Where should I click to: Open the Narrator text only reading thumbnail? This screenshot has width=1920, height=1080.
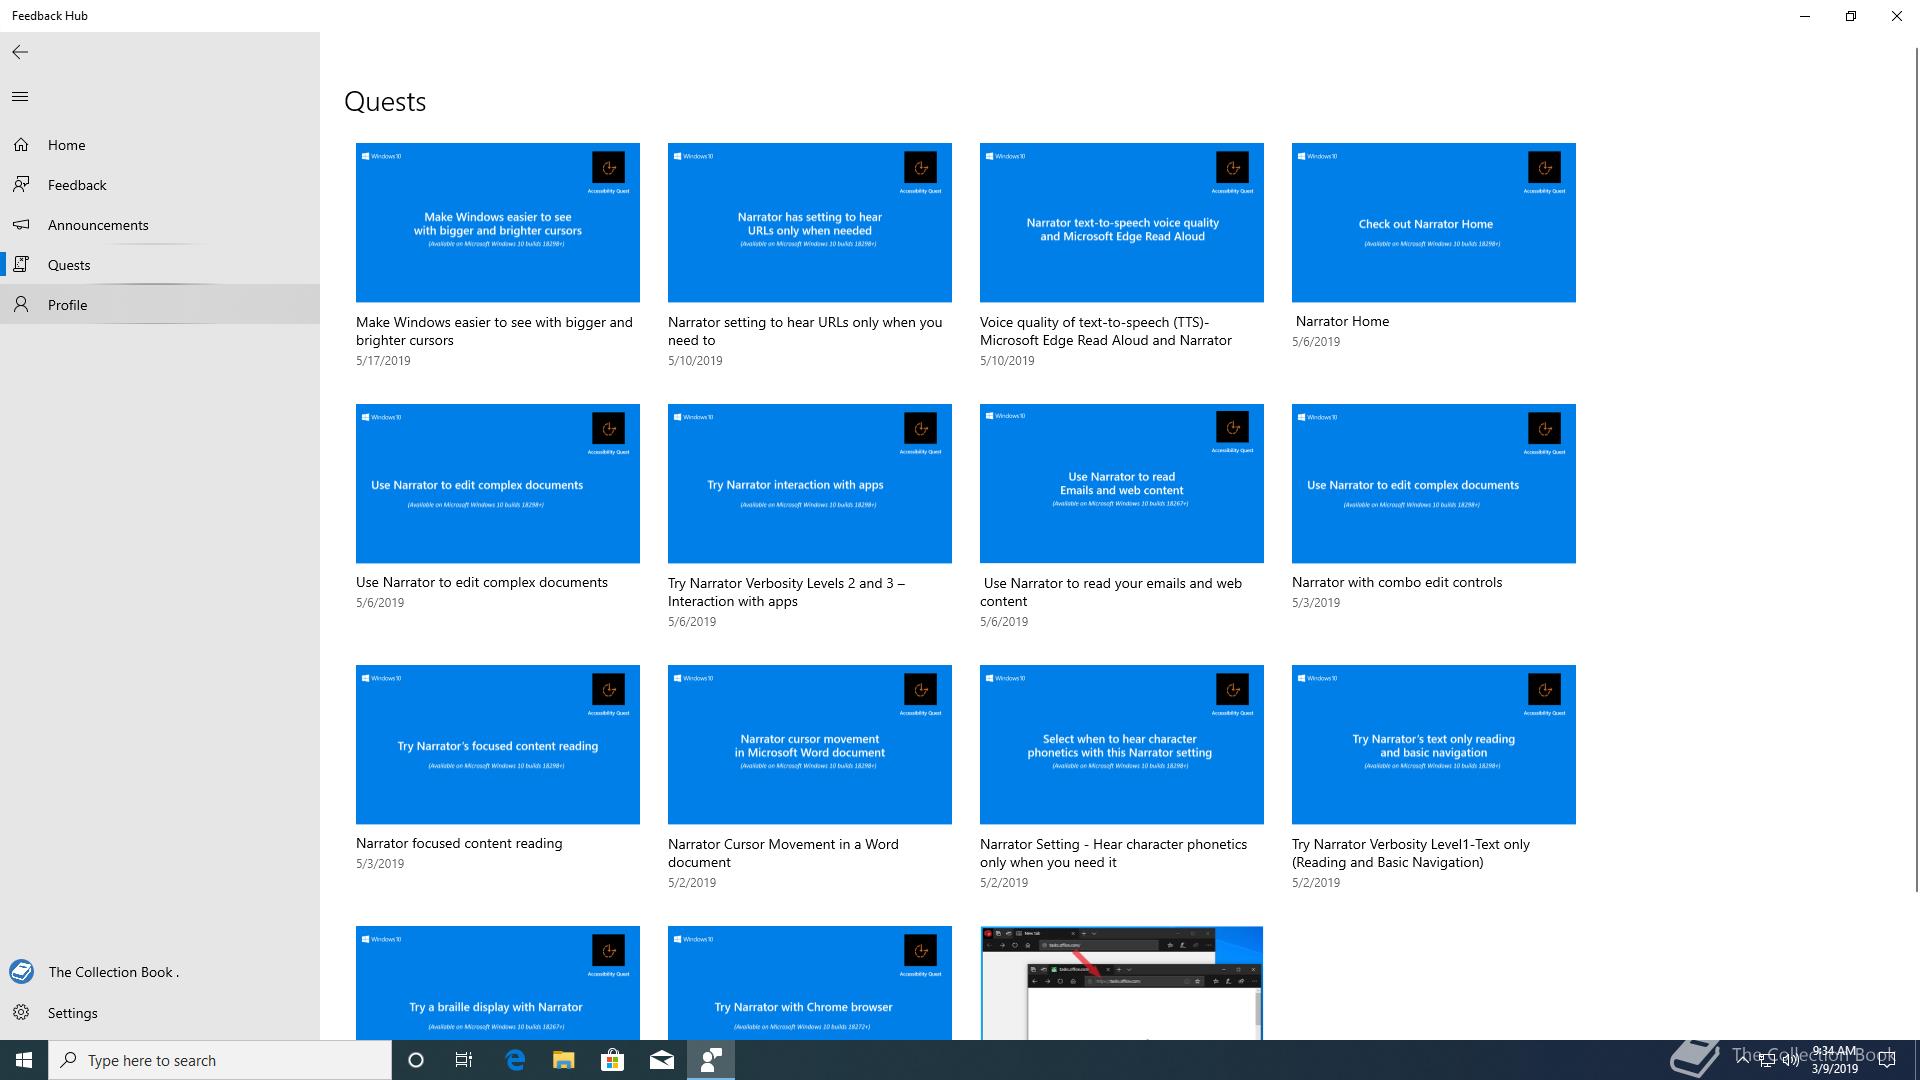click(x=1434, y=744)
